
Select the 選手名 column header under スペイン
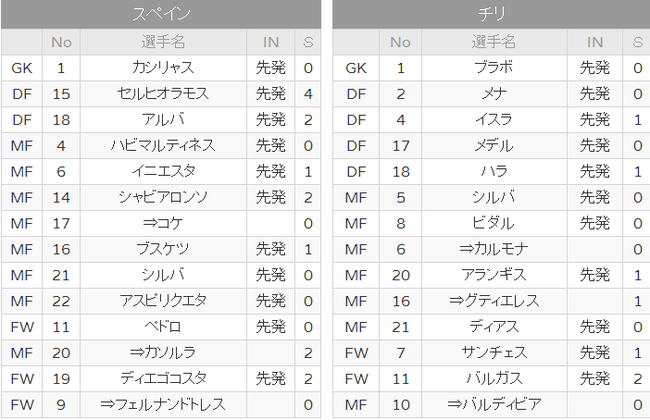point(163,42)
